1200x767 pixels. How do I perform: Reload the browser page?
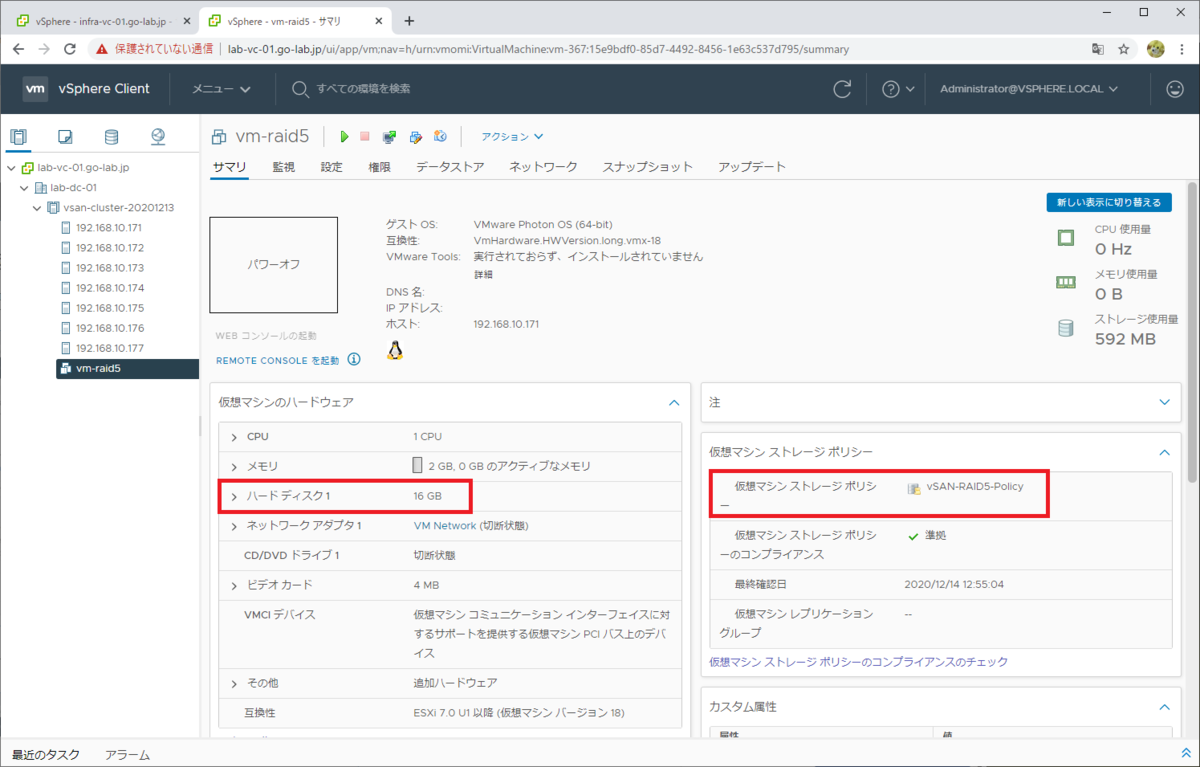(70, 48)
